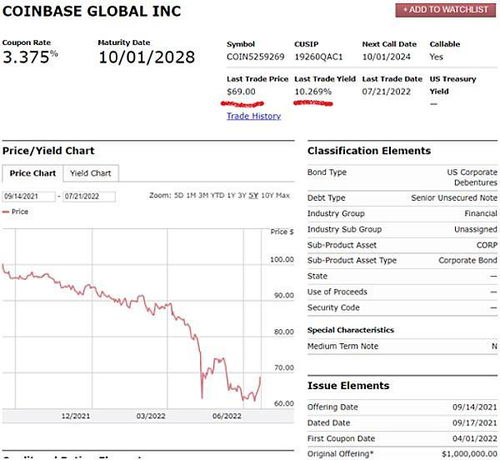This screenshot has width=500, height=460.
Task: Click the CUSIP value 19260QAC1
Action: point(318,57)
